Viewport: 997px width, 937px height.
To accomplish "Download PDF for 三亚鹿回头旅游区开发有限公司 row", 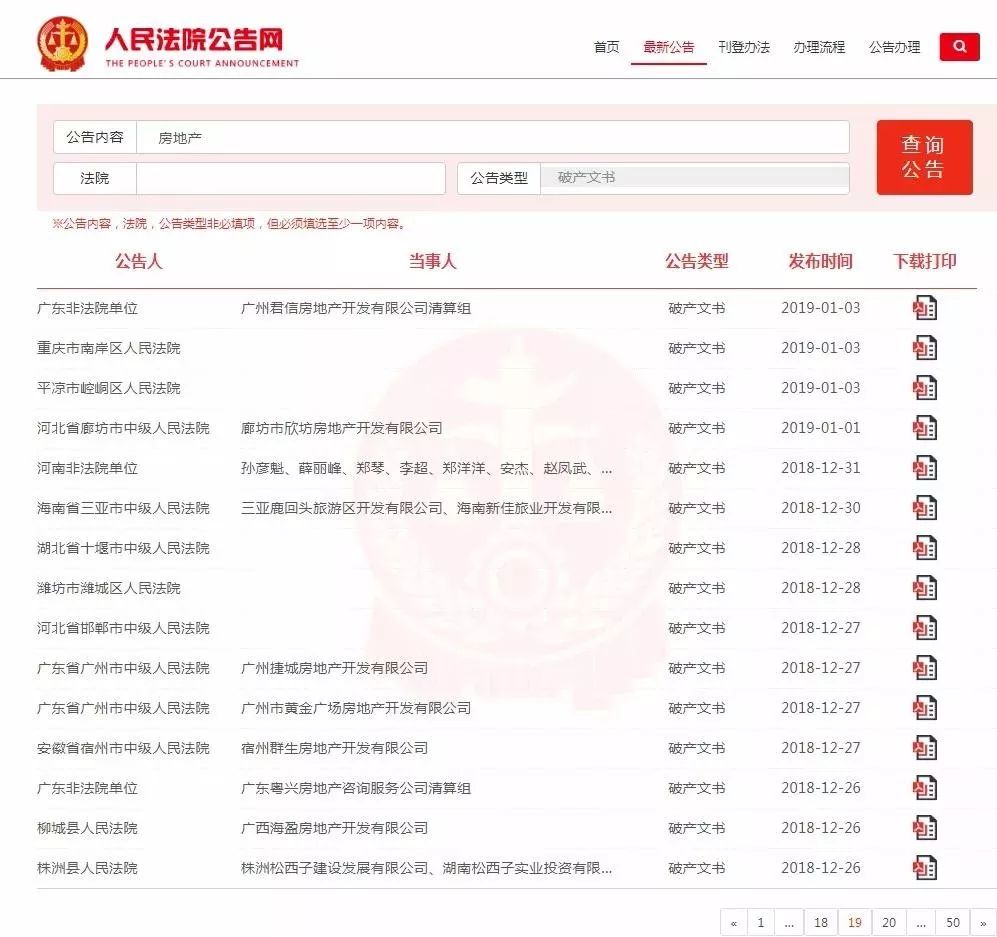I will coord(925,507).
